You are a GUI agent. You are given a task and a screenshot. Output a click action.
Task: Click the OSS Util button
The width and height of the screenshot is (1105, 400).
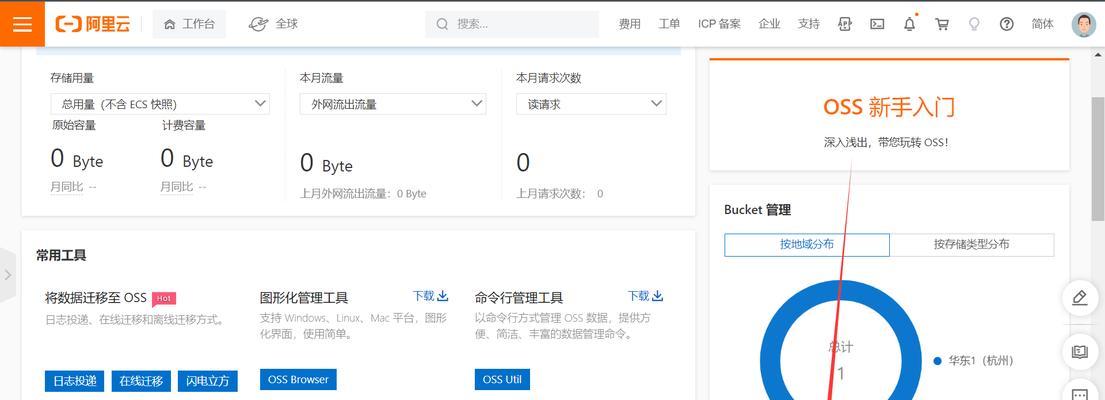(502, 380)
